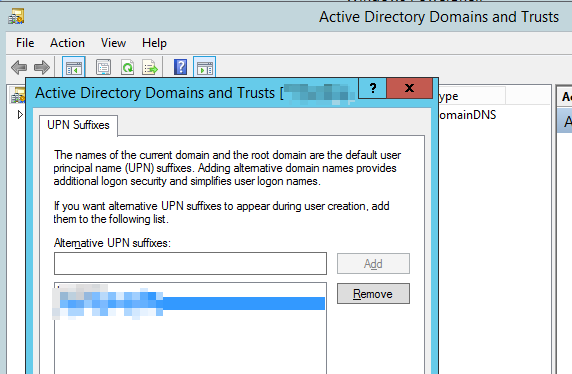This screenshot has height=374, width=572.
Task: Open the Help toolbar icon
Action: click(181, 68)
